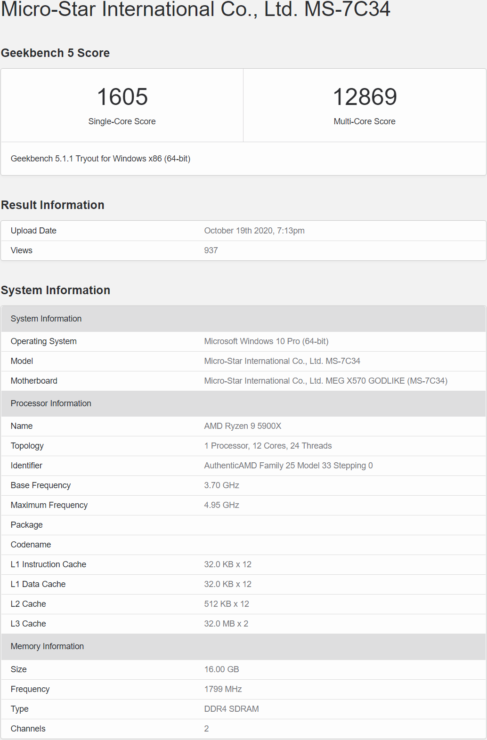Click the 'Maximum Frequency' label
The height and width of the screenshot is (740, 487).
[x=49, y=505]
